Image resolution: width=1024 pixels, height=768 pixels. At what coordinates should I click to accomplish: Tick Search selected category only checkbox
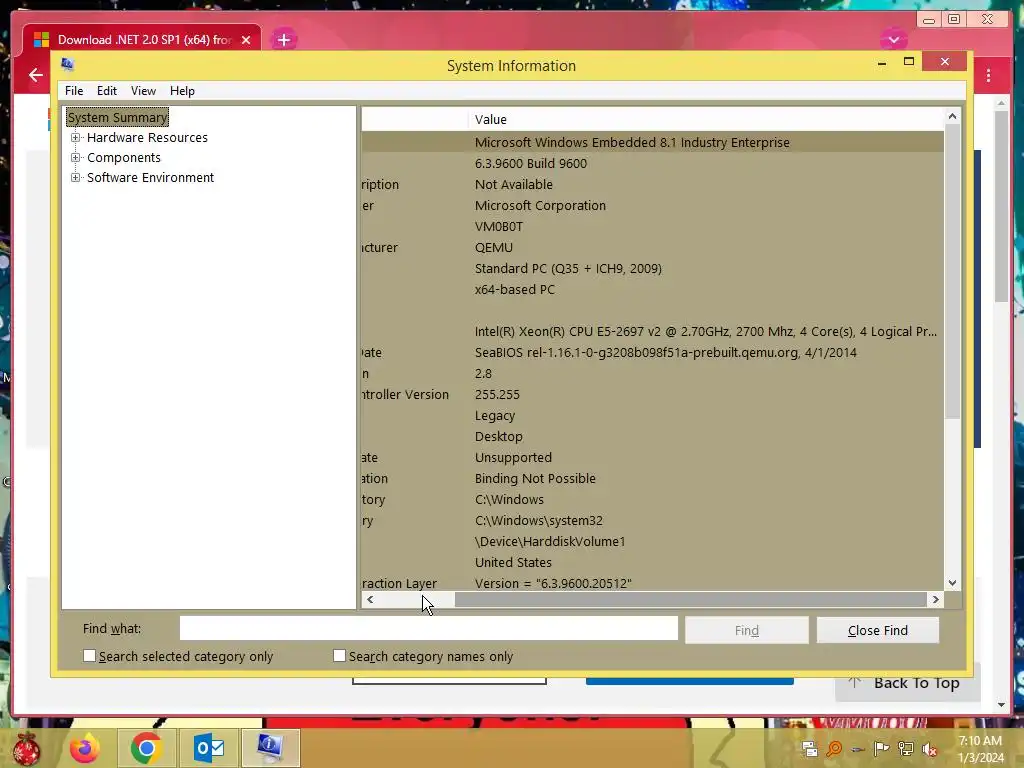click(89, 656)
